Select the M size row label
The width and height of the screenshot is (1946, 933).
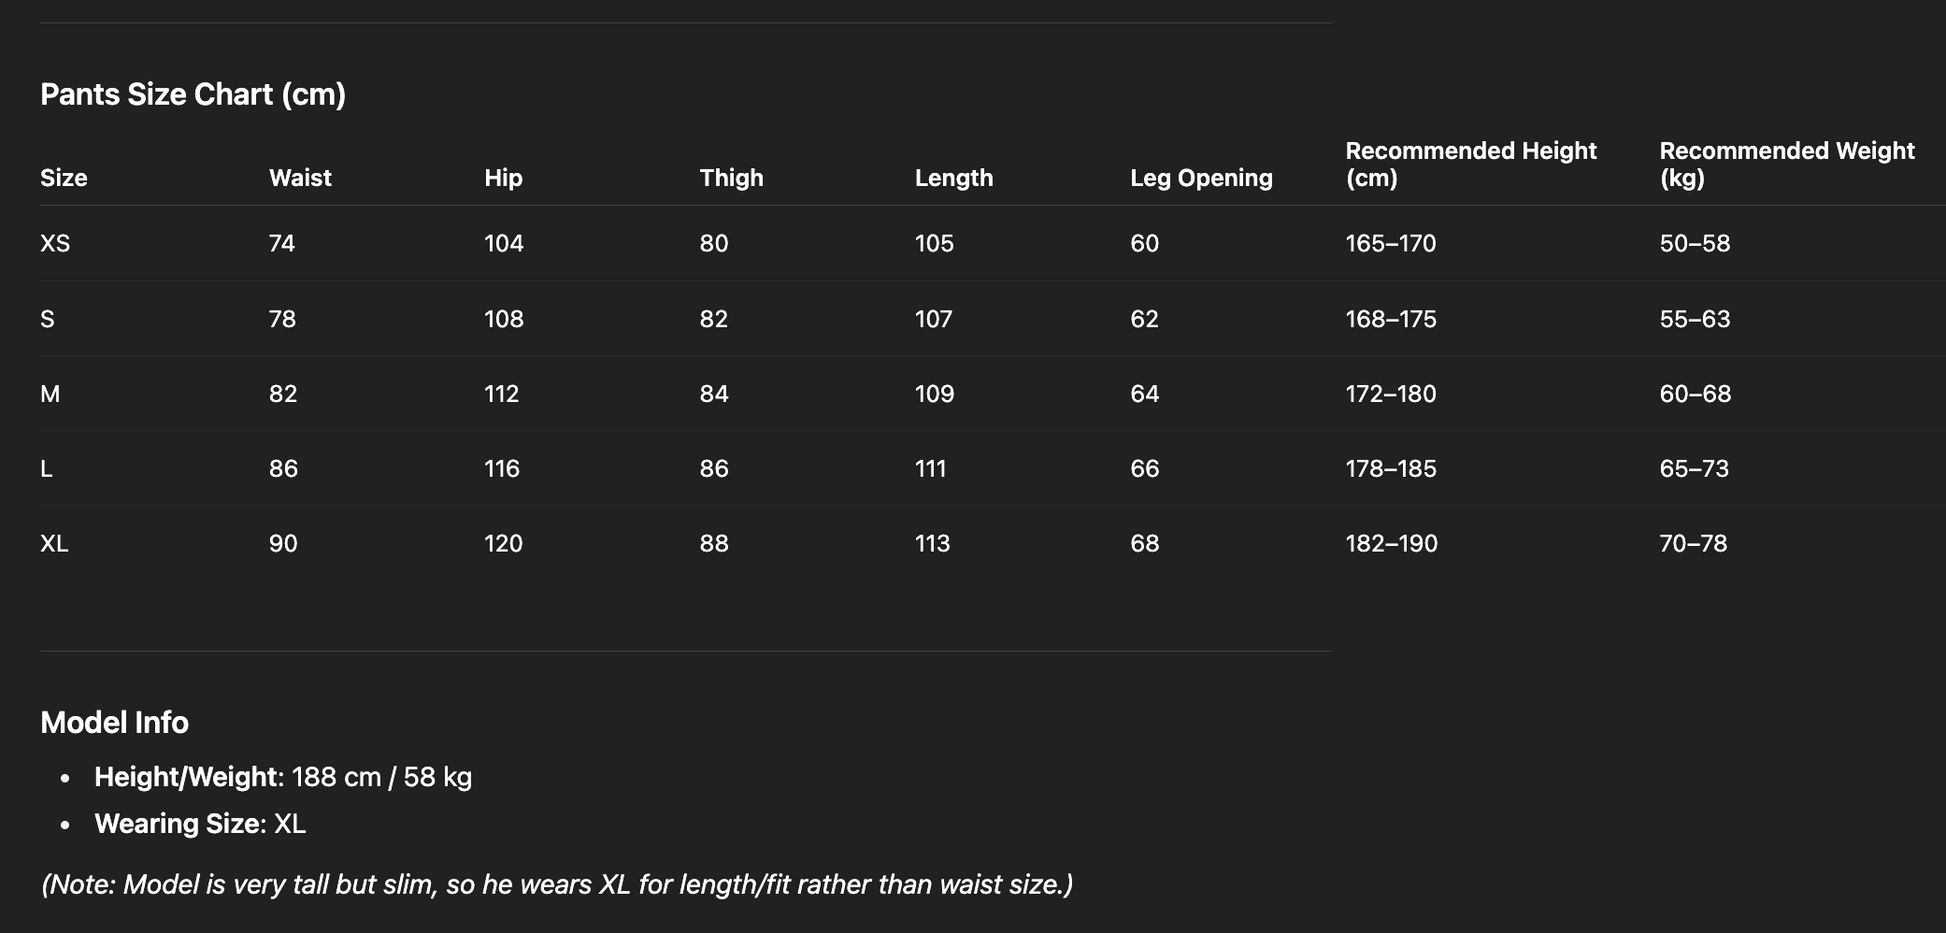pos(50,394)
